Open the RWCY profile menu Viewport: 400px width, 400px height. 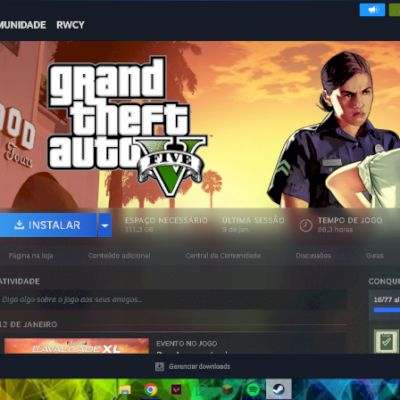70,25
